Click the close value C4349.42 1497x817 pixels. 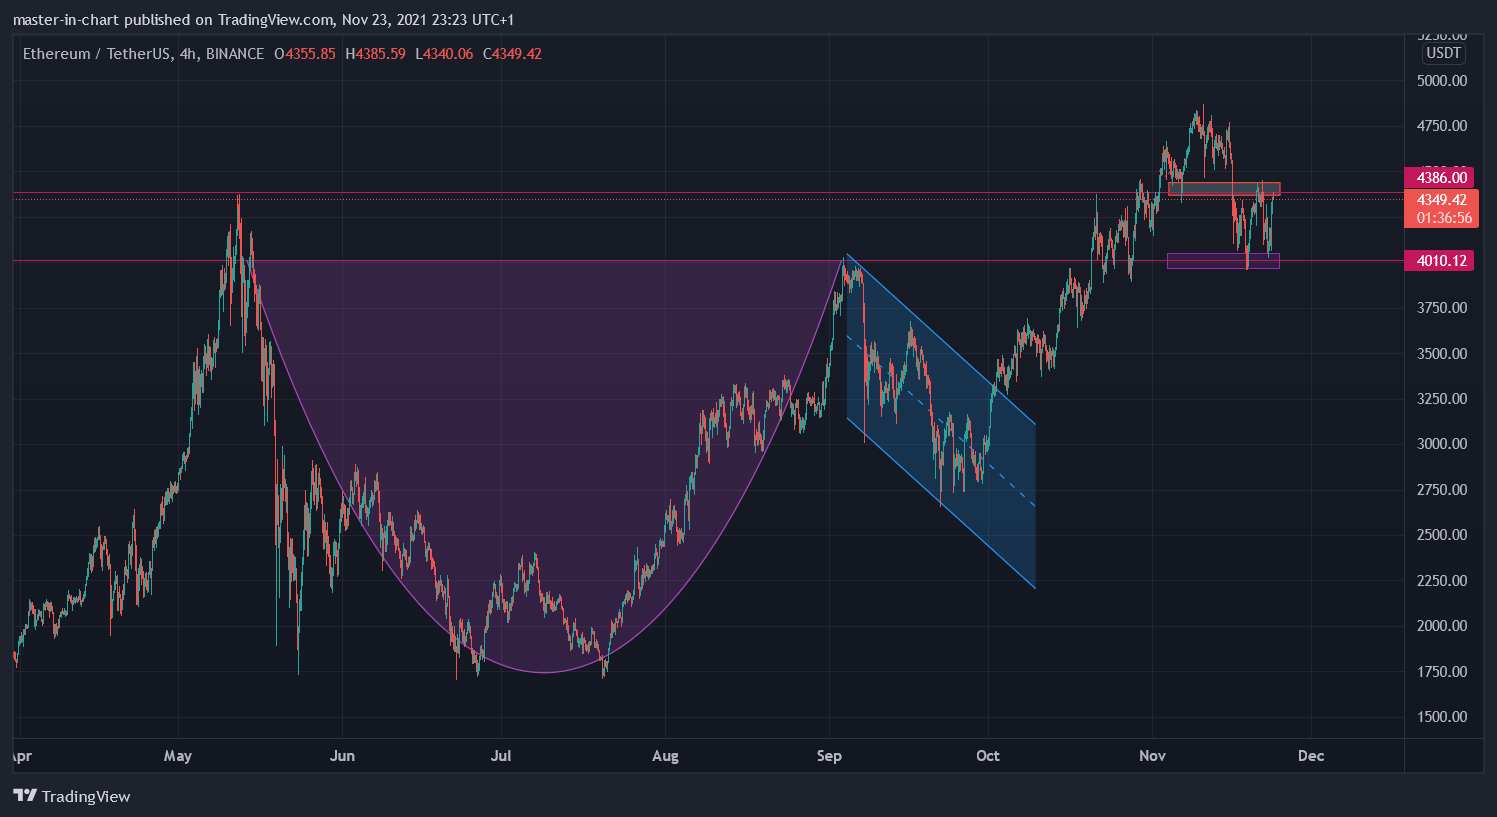point(512,54)
